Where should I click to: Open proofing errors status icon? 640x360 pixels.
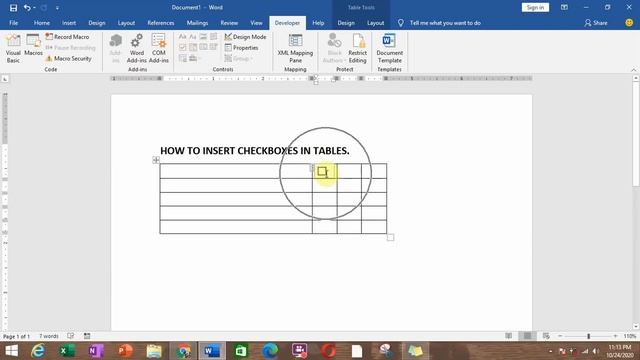[x=71, y=336]
